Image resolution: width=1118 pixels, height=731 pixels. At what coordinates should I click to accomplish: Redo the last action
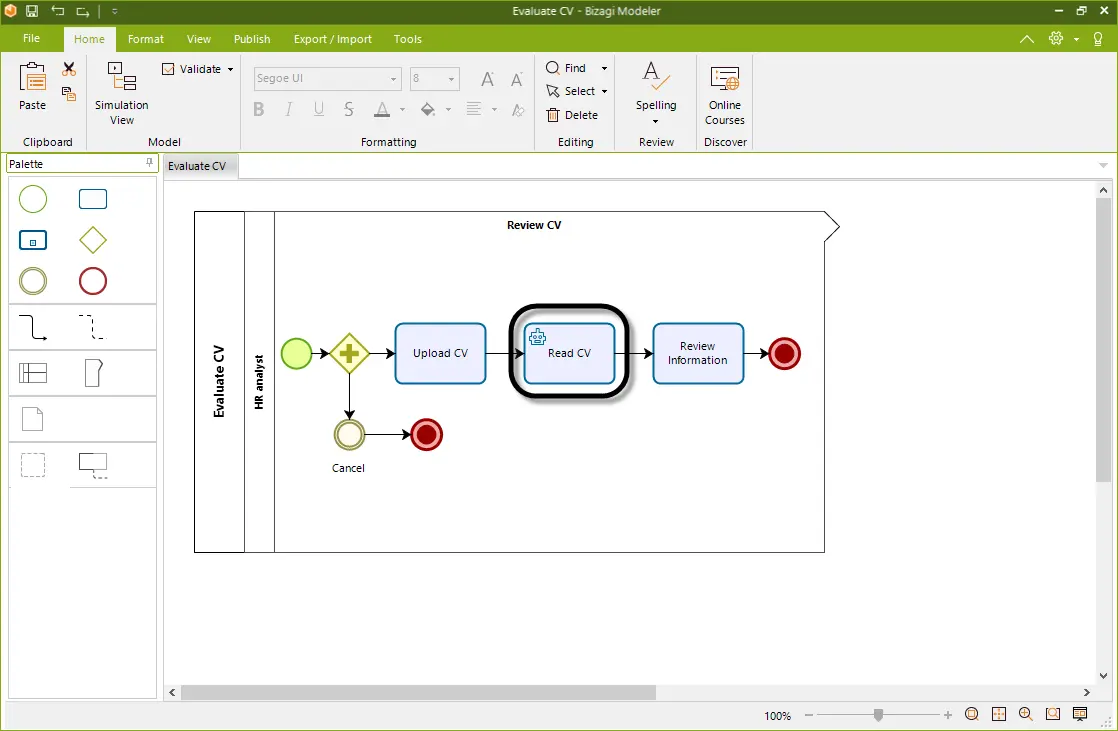click(x=83, y=11)
